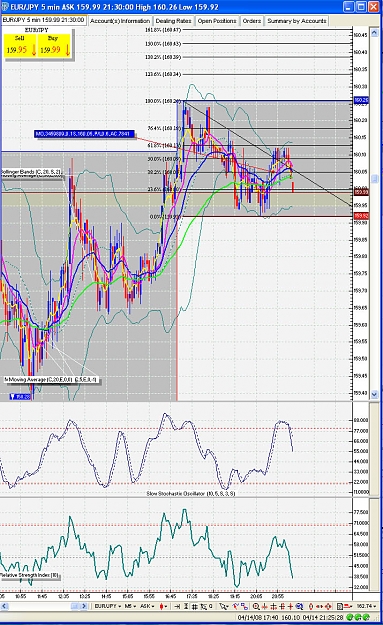Show Summary by Accounts tab

pyautogui.click(x=297, y=21)
